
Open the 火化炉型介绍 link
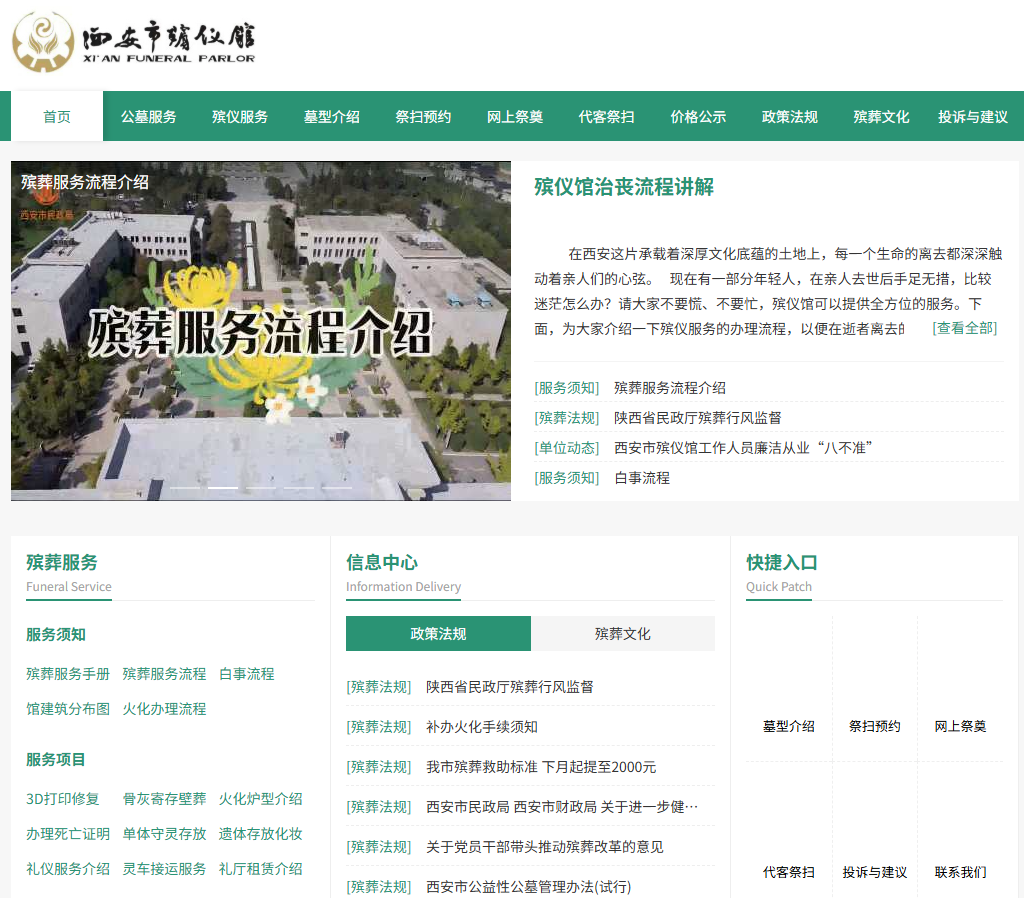(261, 799)
